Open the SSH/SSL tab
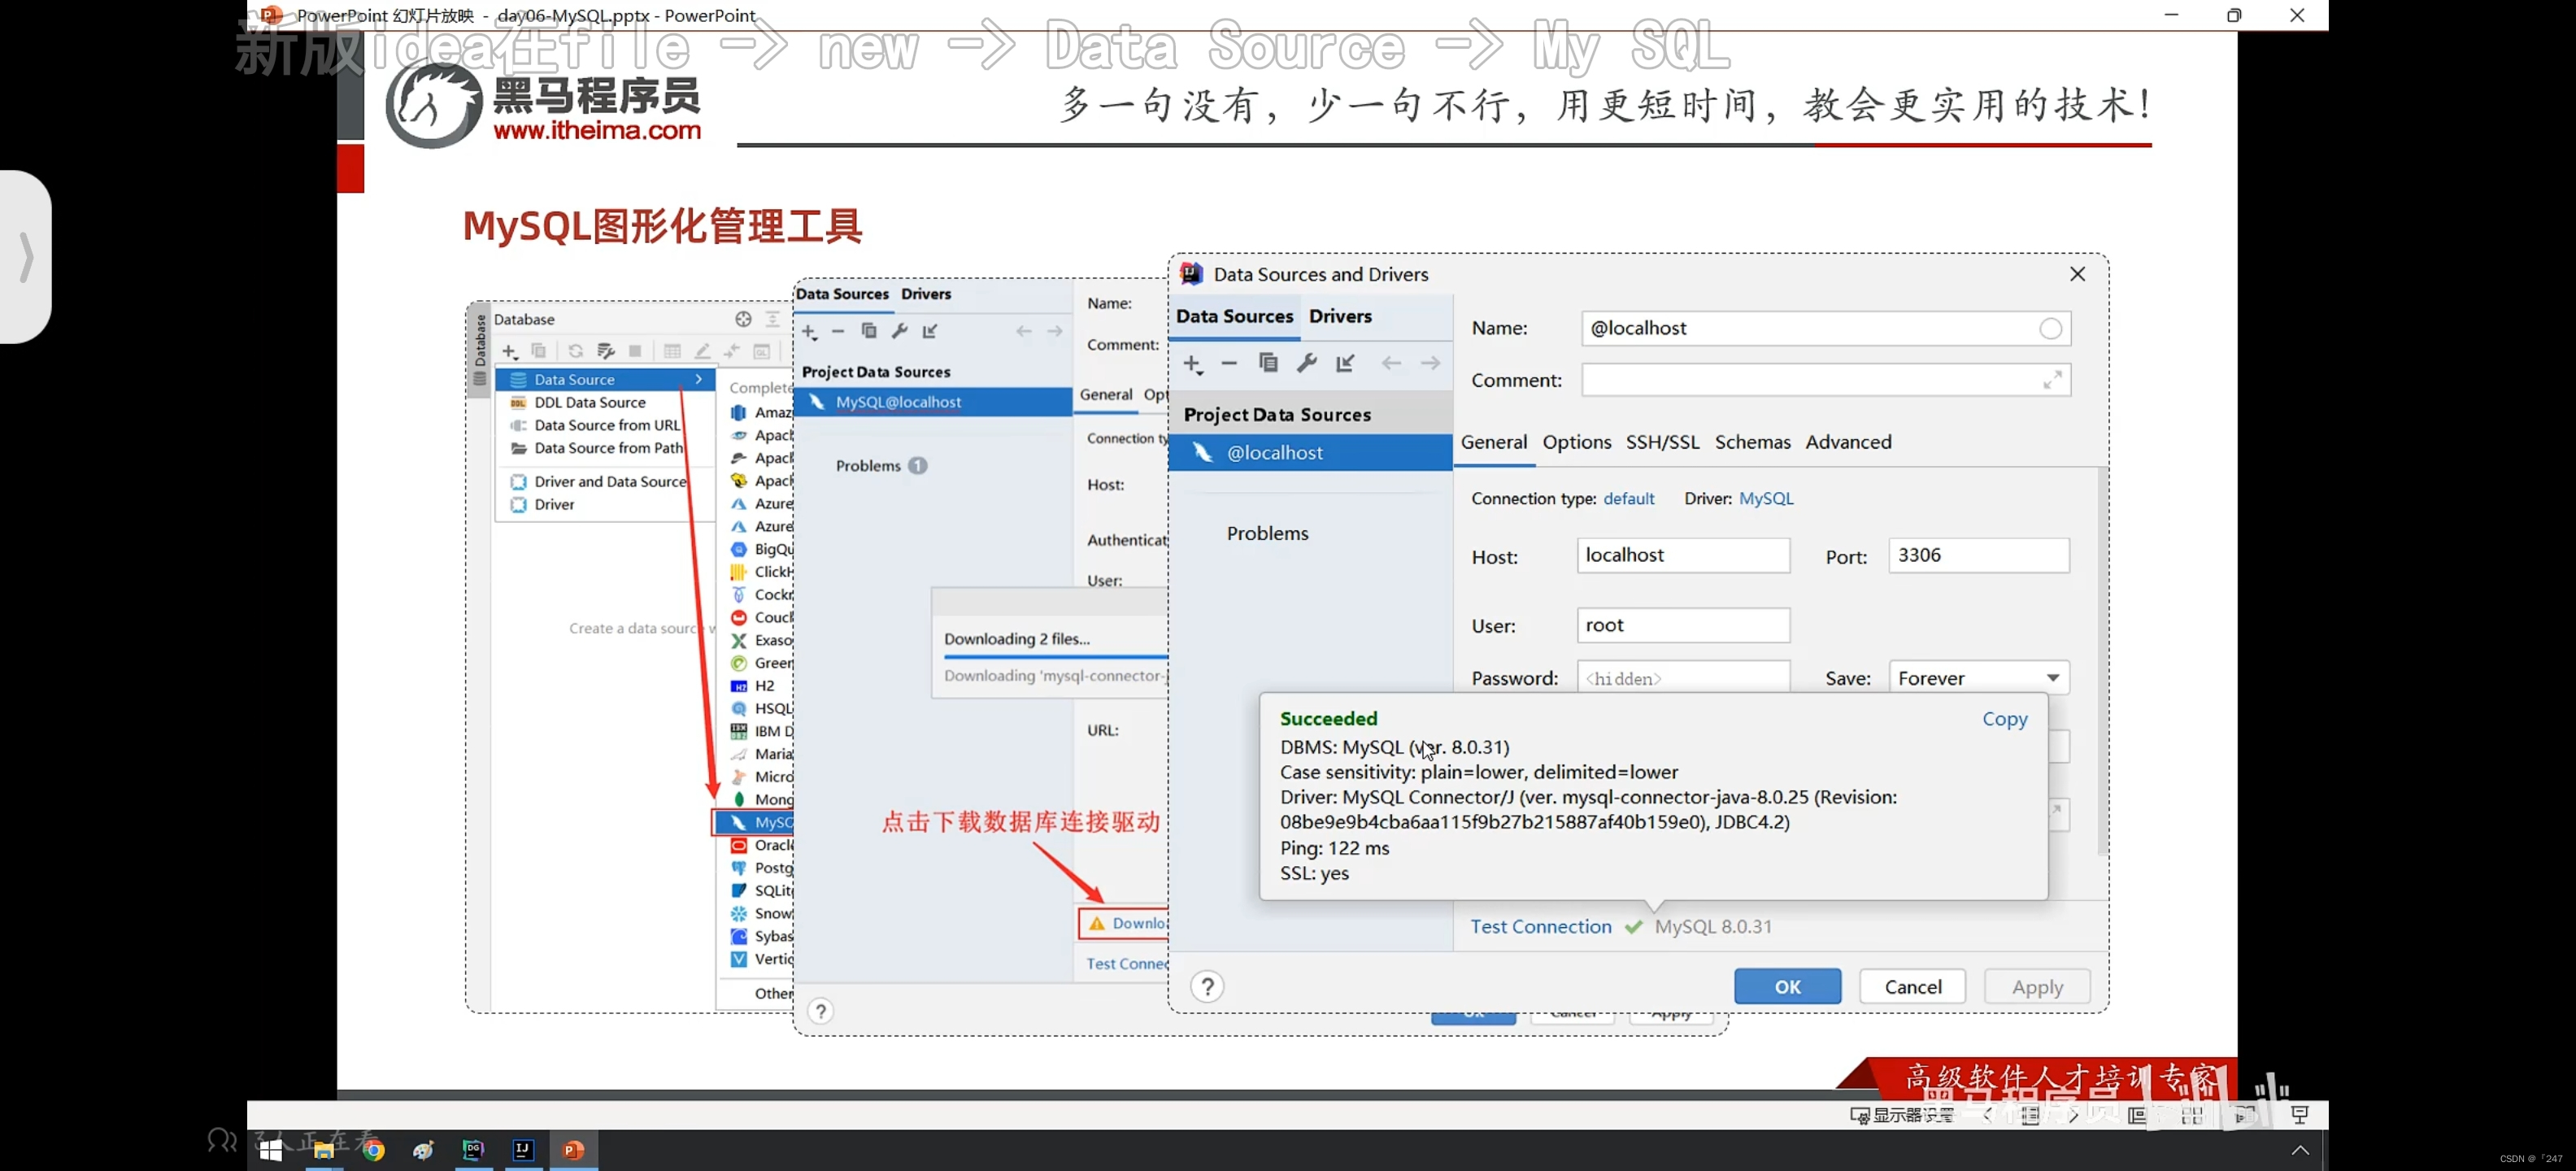The image size is (2576, 1171). [x=1662, y=442]
